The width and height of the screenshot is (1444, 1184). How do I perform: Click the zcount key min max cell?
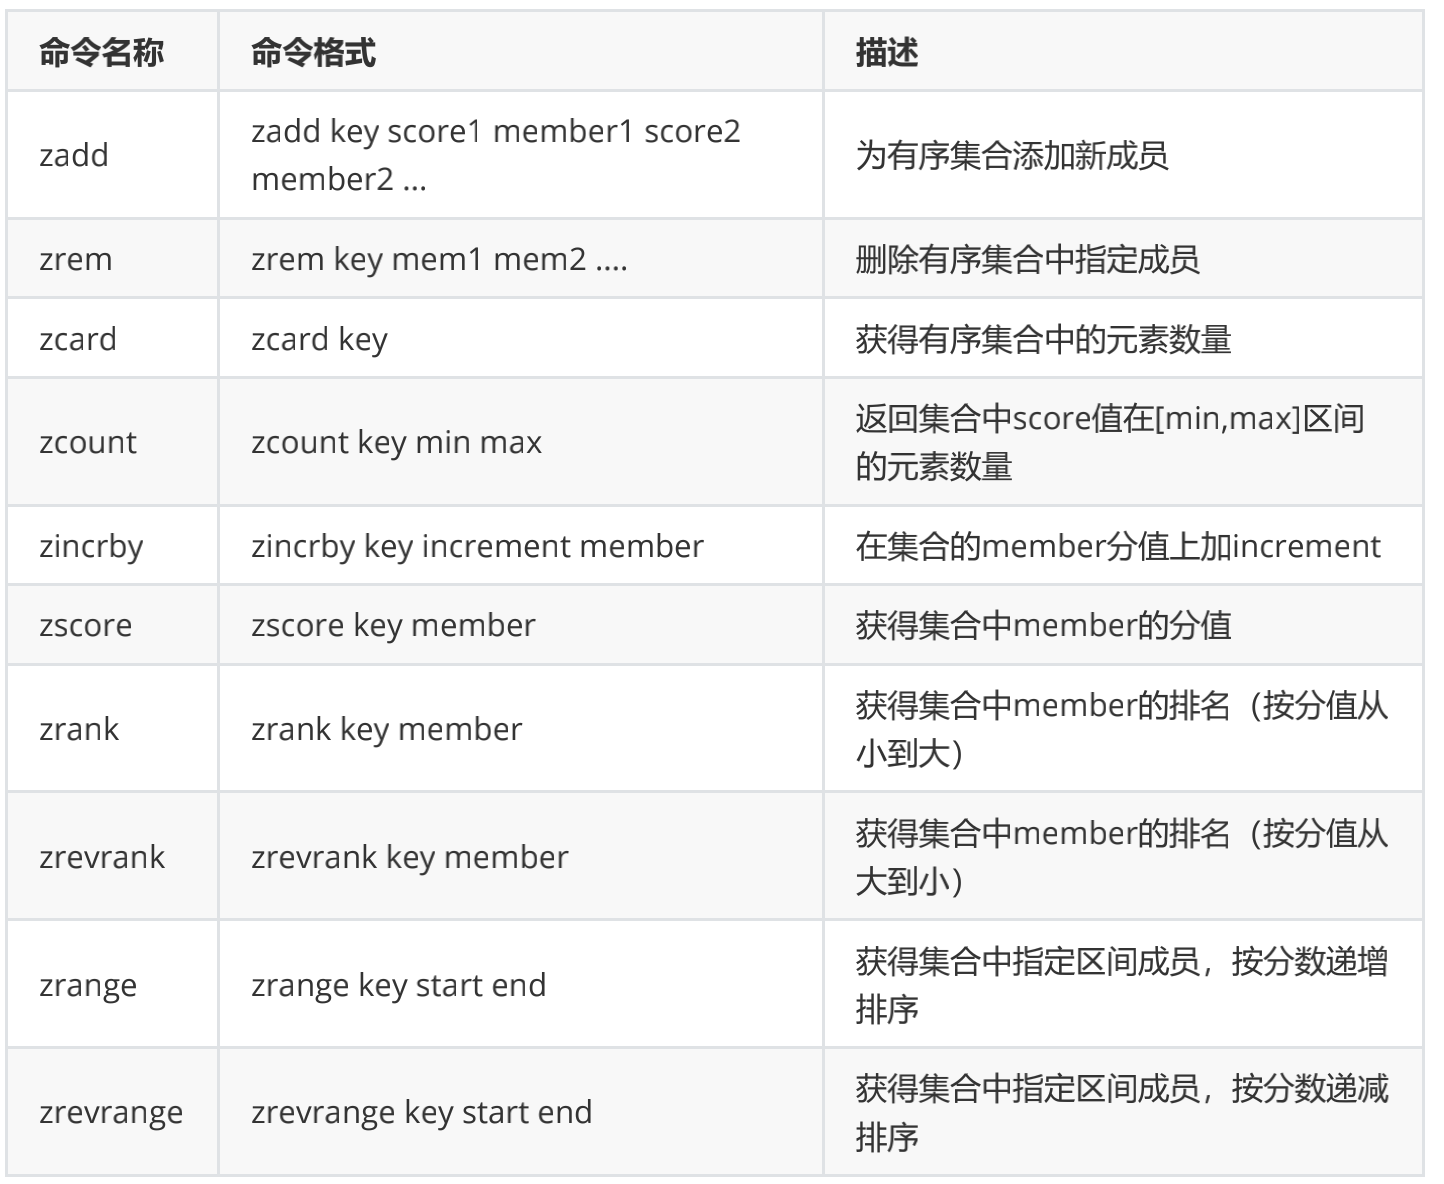click(520, 442)
